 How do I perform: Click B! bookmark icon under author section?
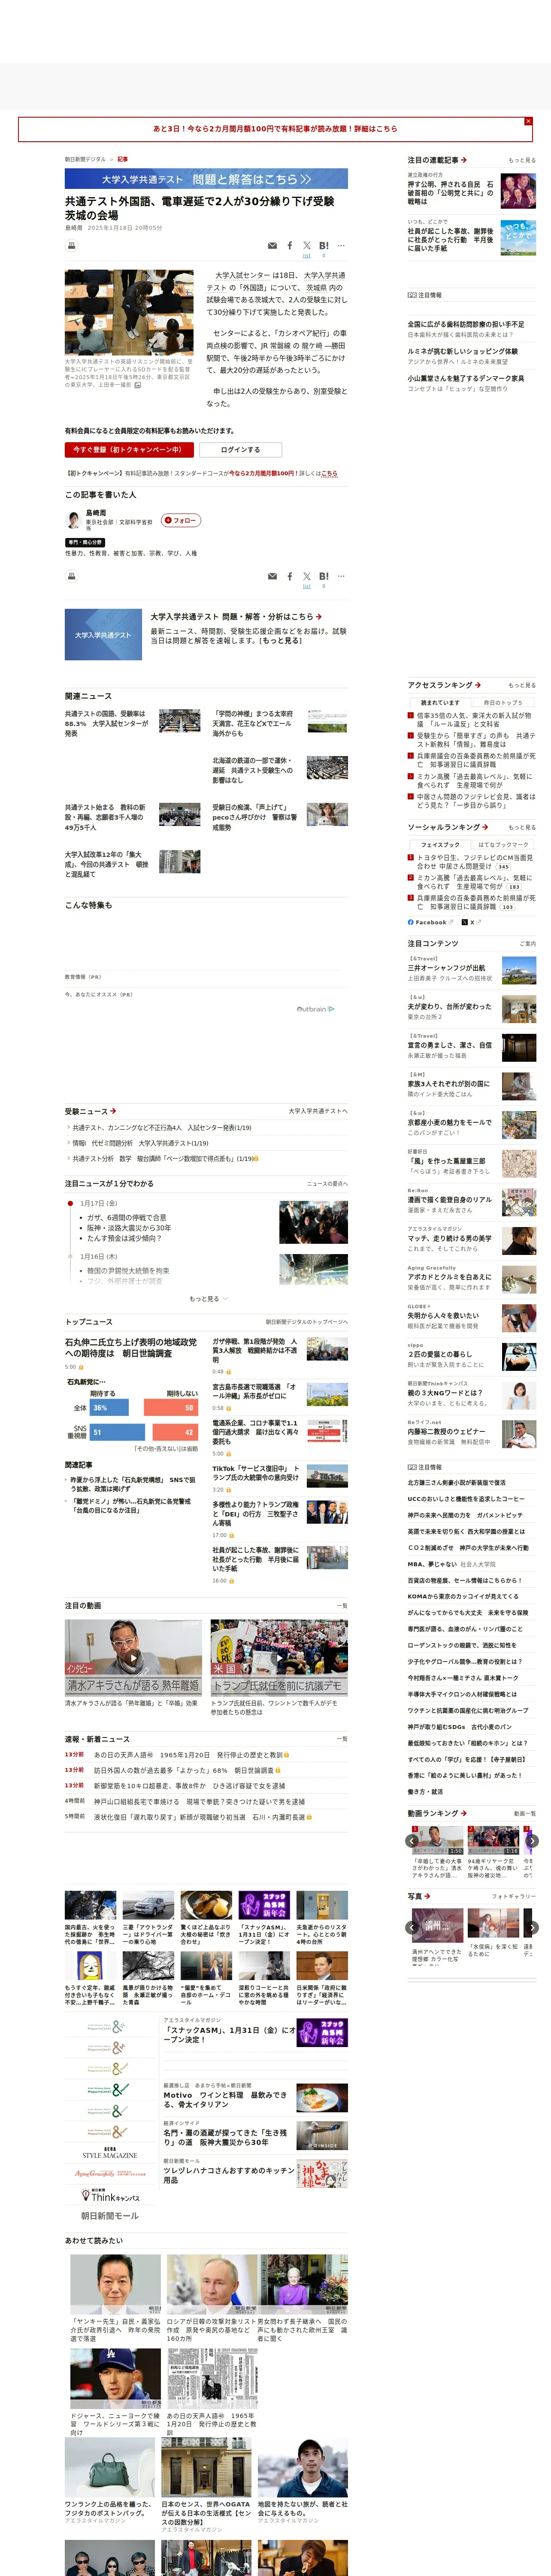[324, 576]
